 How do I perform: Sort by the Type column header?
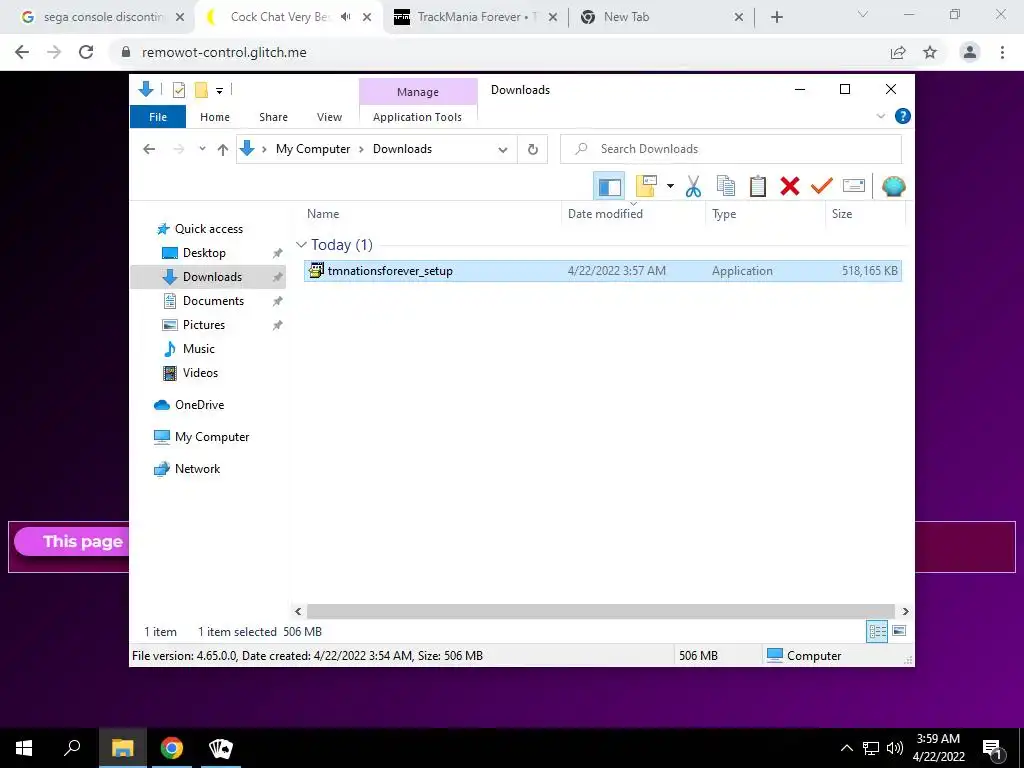(765, 214)
